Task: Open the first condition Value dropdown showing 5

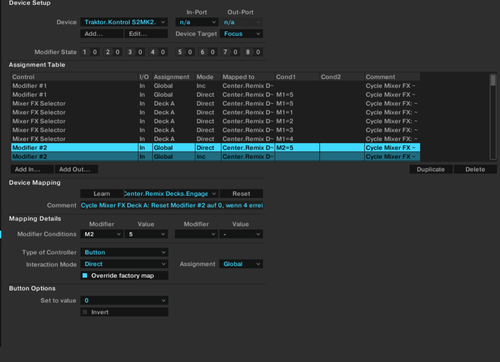Action: [146, 234]
